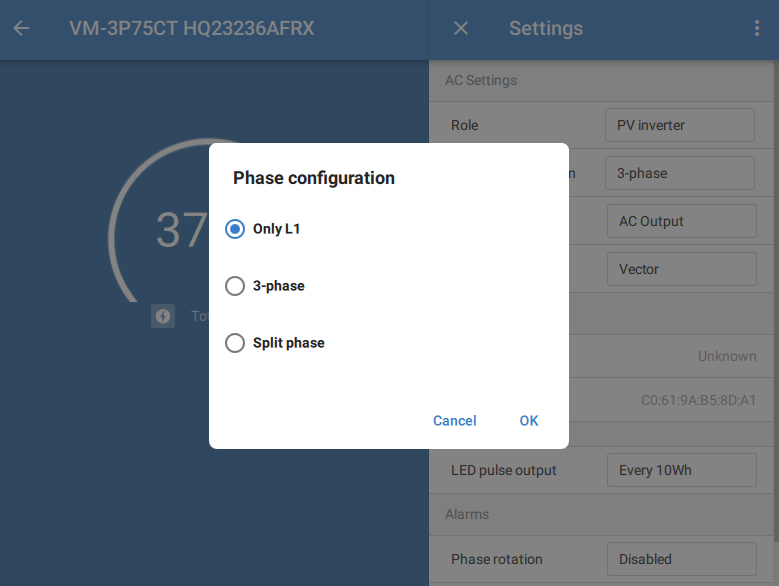Viewport: 779px width, 586px height.
Task: Open the 3-phase configuration dropdown
Action: click(679, 173)
